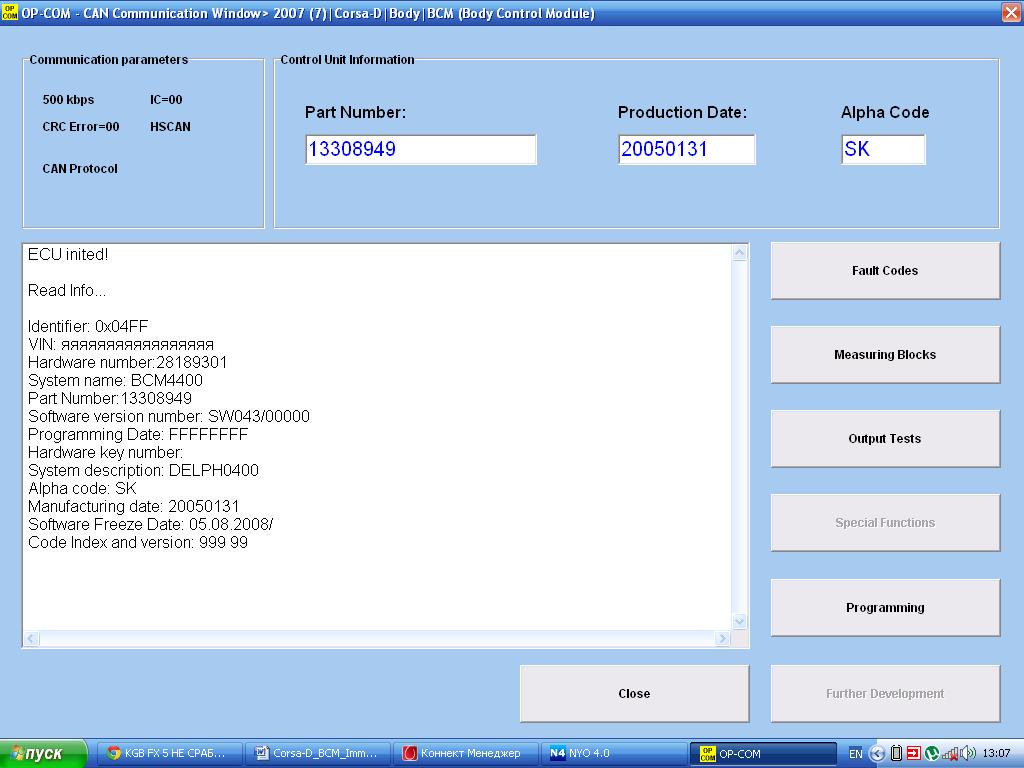The width and height of the screenshot is (1024, 768).
Task: Click 'Part Number:13308949' log line
Action: click(x=110, y=398)
